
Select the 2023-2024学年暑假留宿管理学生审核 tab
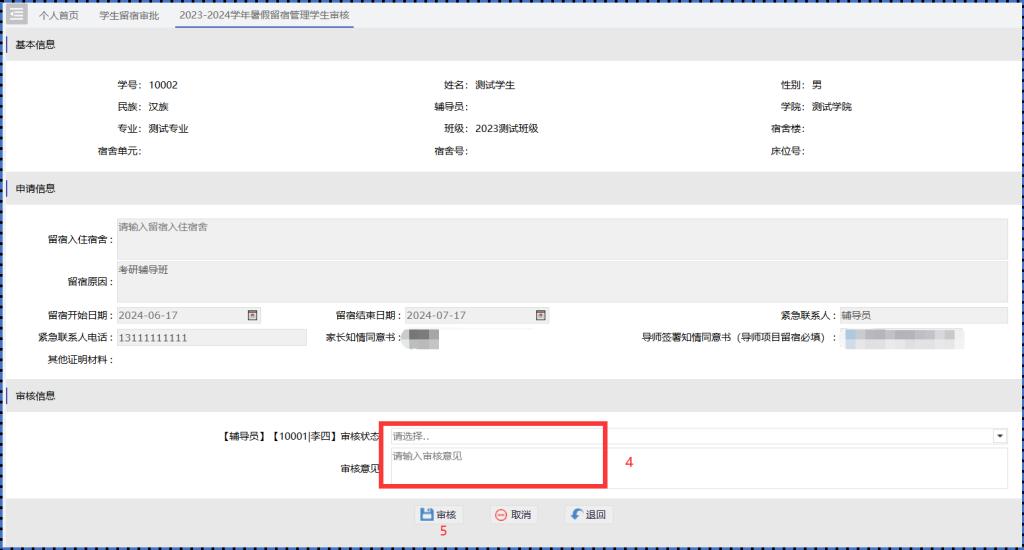pos(264,16)
